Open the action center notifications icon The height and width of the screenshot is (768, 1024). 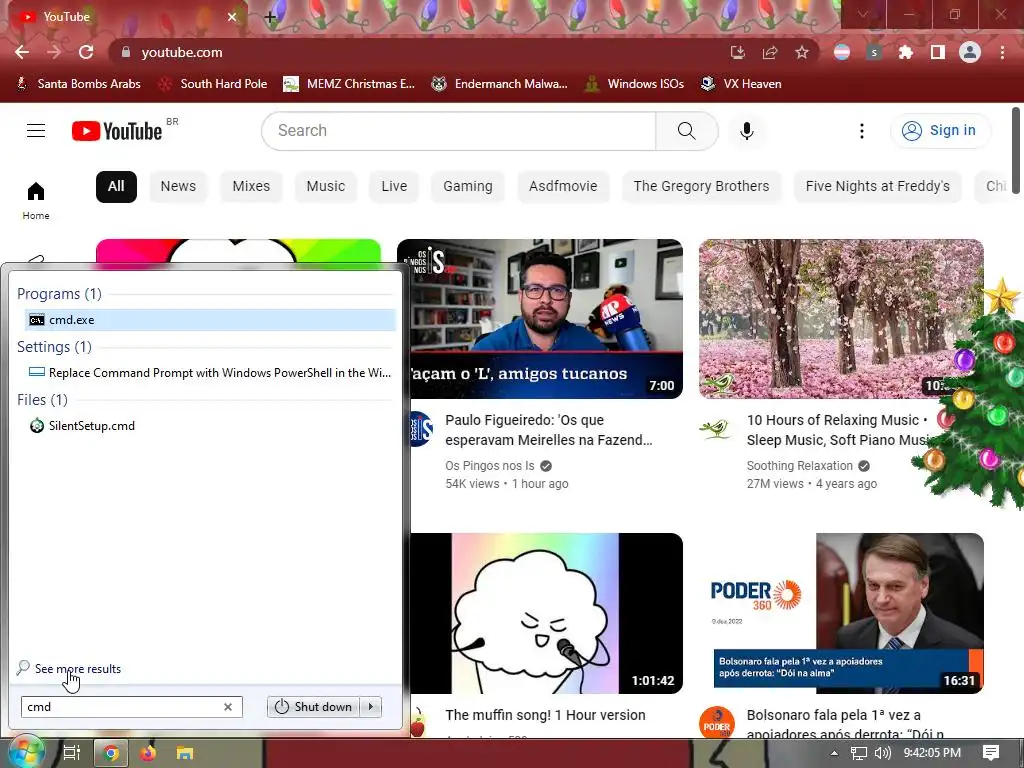tap(991, 753)
